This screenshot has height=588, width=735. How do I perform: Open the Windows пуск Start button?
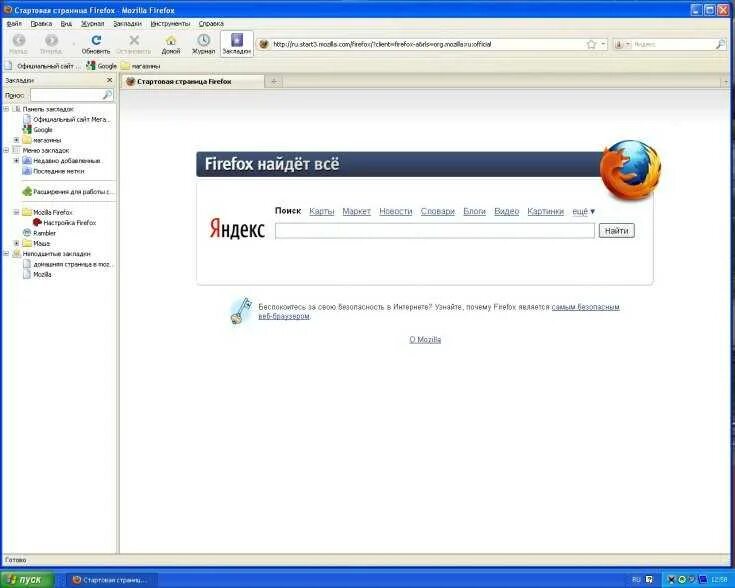(27, 580)
